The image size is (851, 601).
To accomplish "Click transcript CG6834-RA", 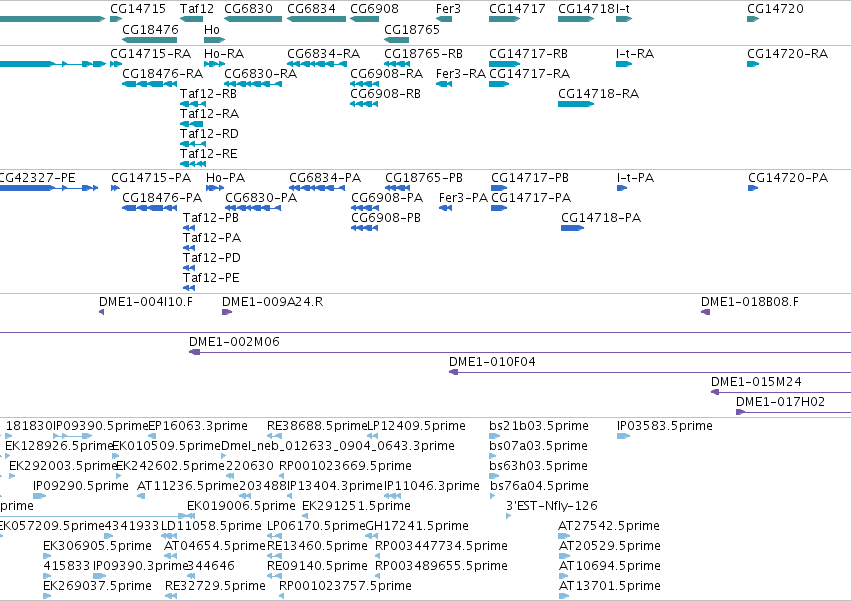I will pyautogui.click(x=323, y=54).
